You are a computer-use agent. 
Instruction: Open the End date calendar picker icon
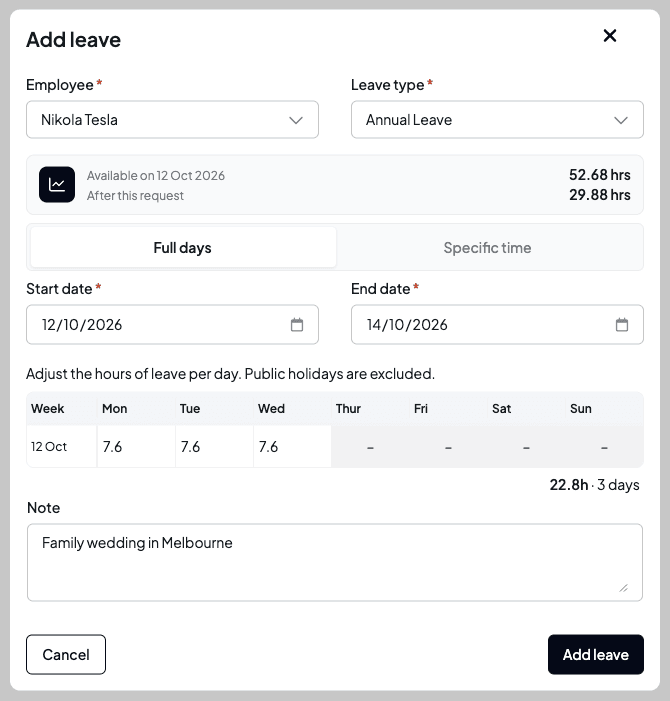tap(622, 325)
